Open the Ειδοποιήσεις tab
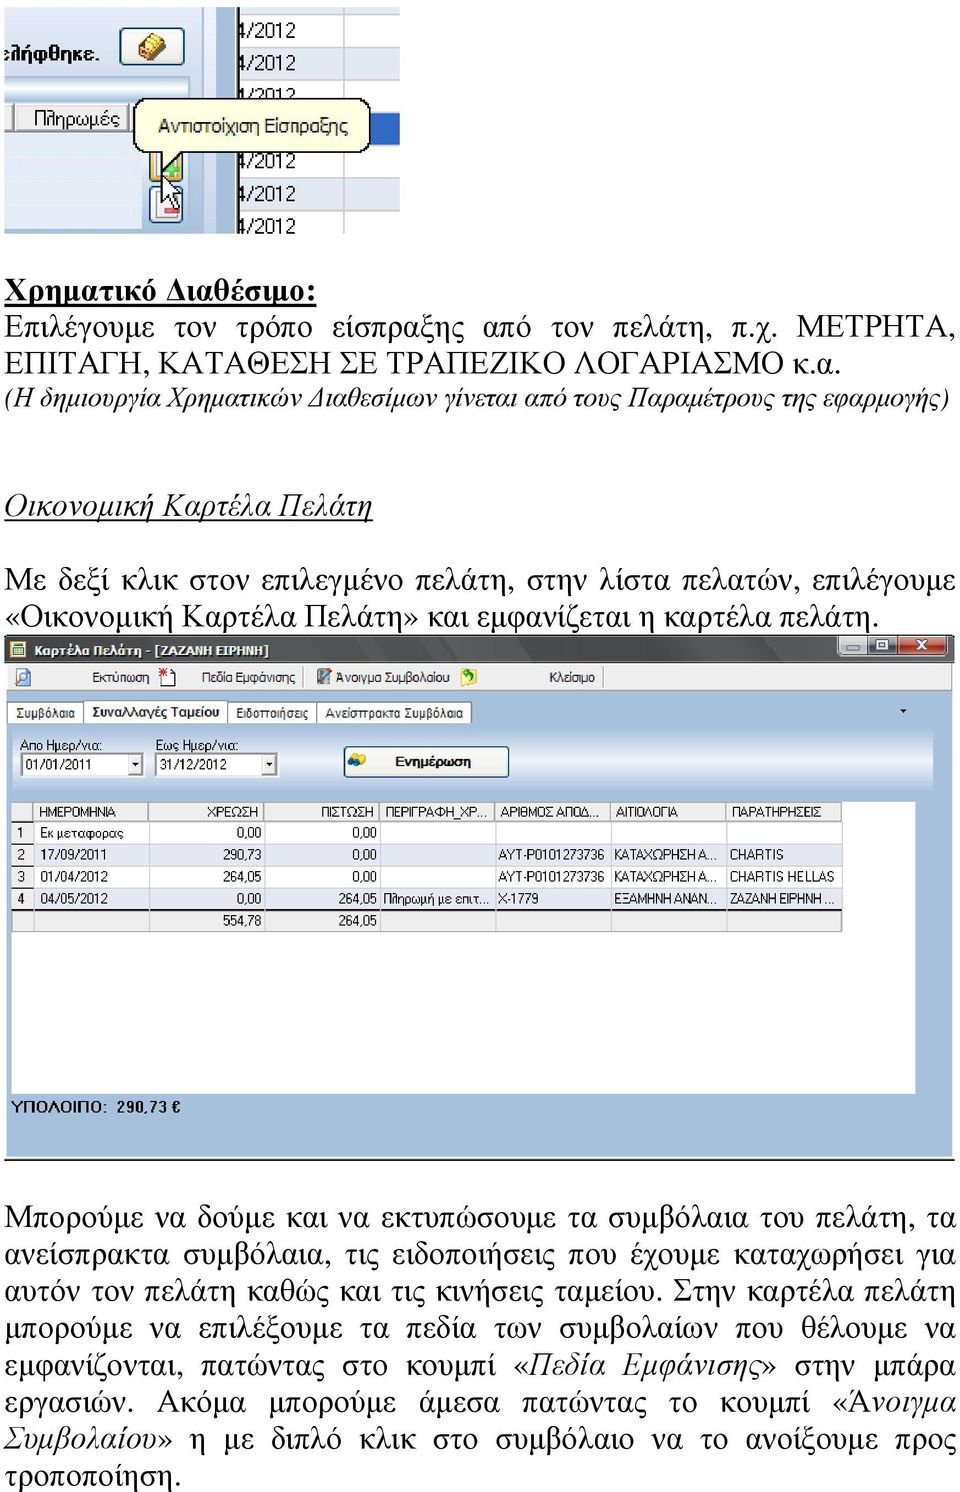Image resolution: width=960 pixels, height=1492 pixels. coord(272,713)
